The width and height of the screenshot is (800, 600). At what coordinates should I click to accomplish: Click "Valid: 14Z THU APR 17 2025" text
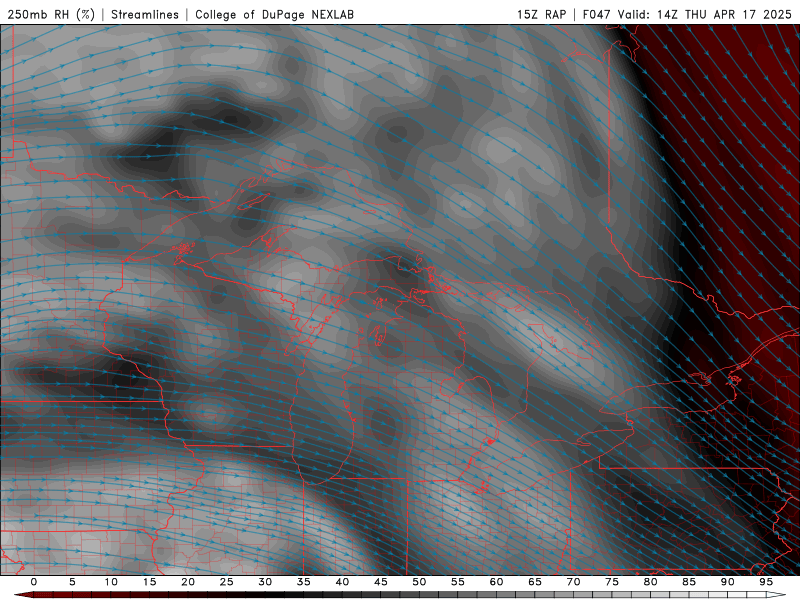(705, 14)
